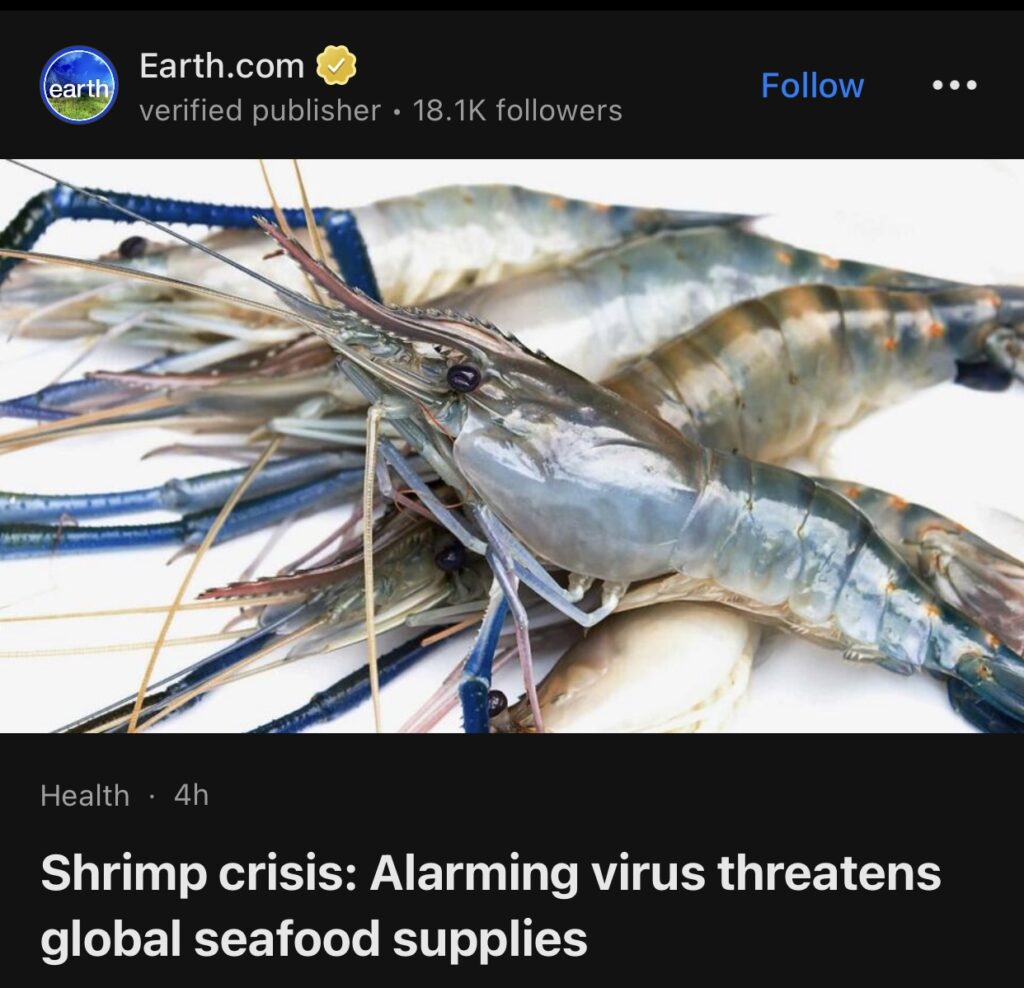Open the shrimp article image

tap(512, 446)
